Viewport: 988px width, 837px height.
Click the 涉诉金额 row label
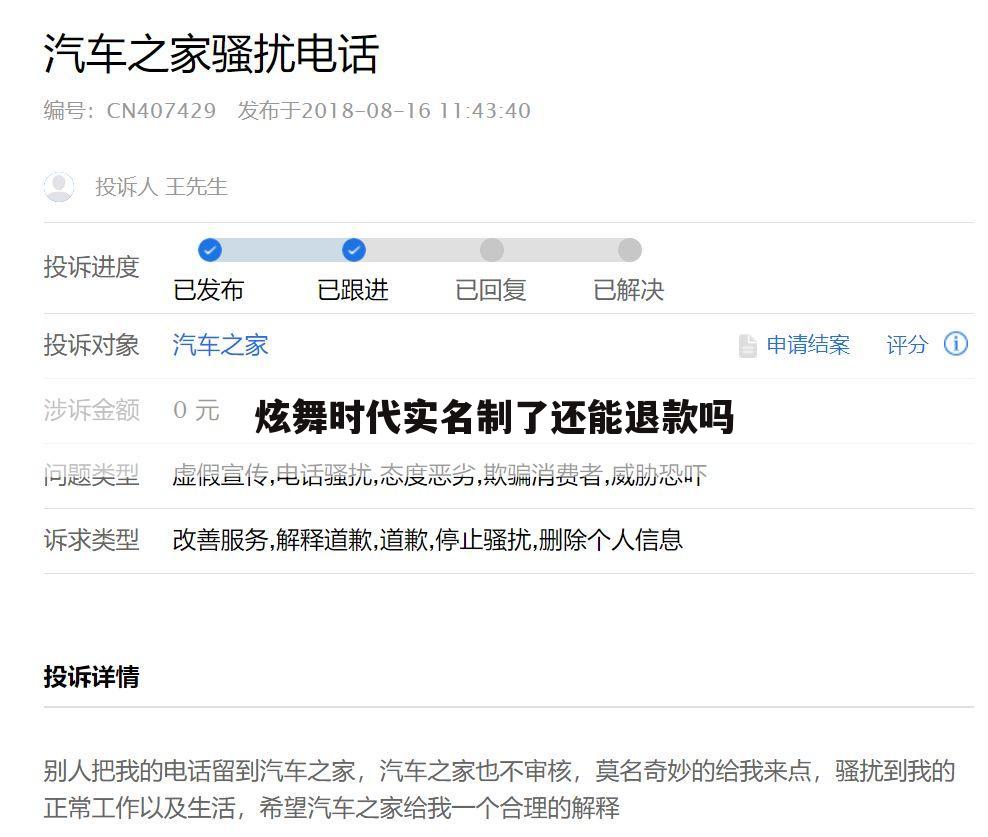pos(91,410)
